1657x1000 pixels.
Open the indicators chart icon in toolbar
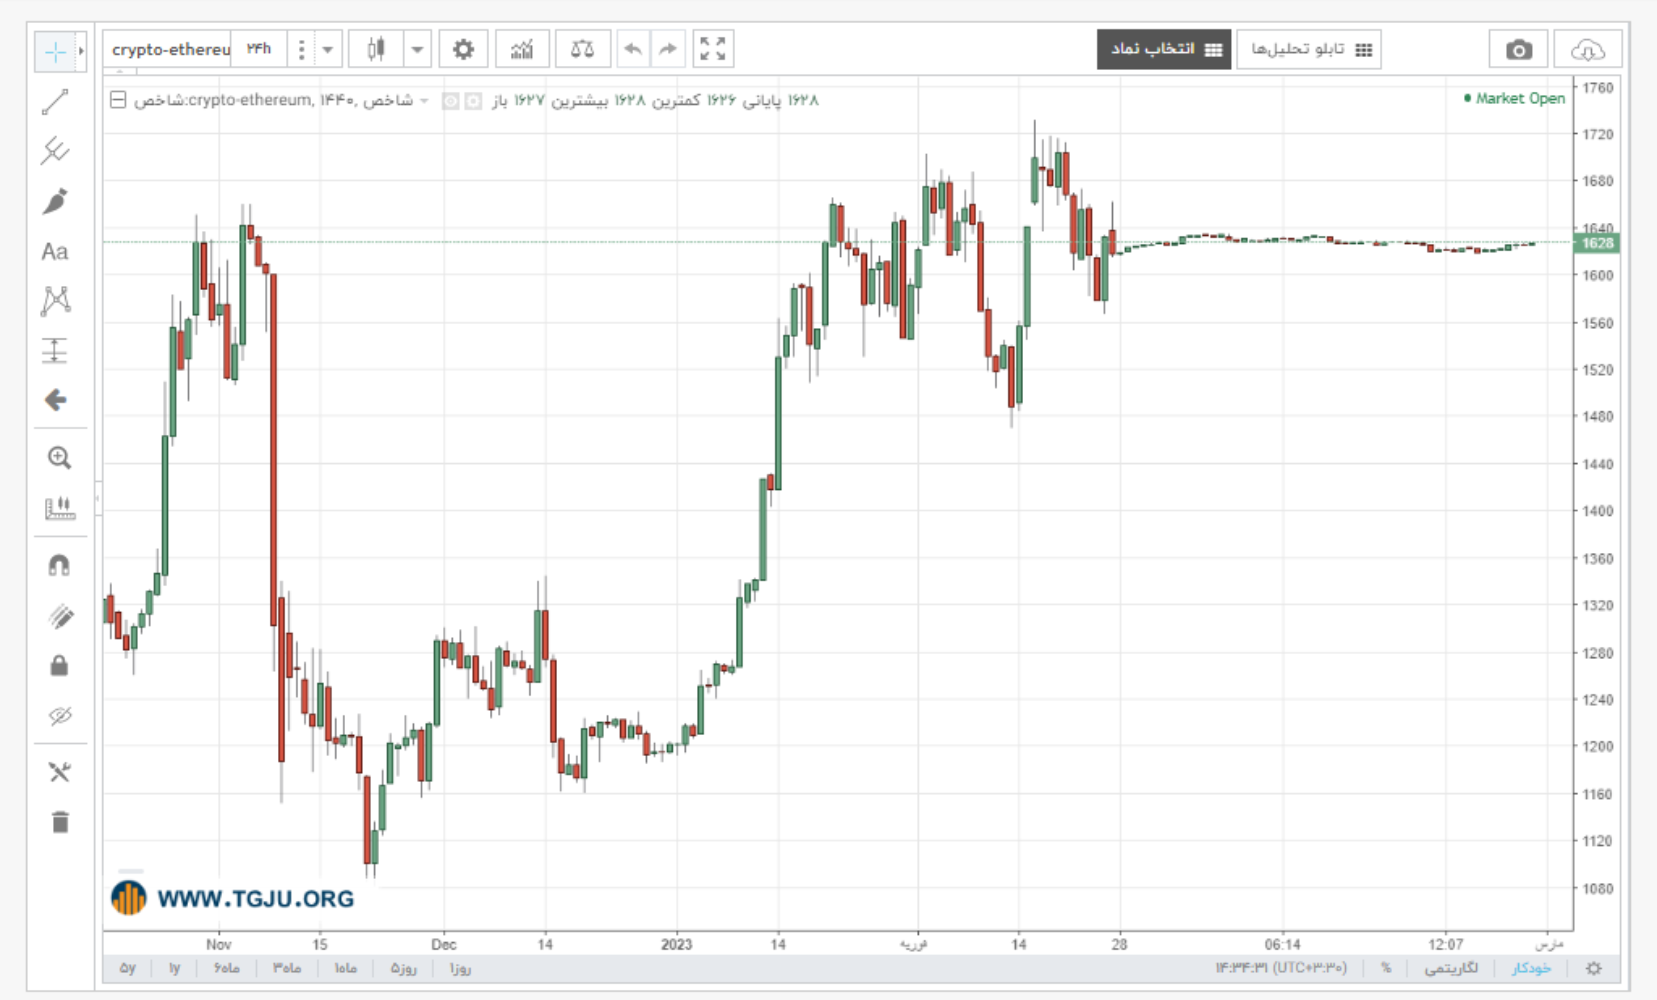522,49
